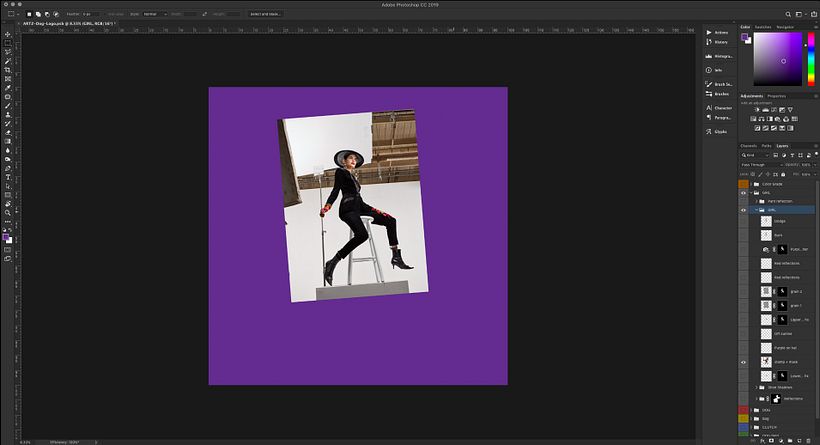This screenshot has width=820, height=445.
Task: Hide the stamp + mask layer
Action: 743,362
